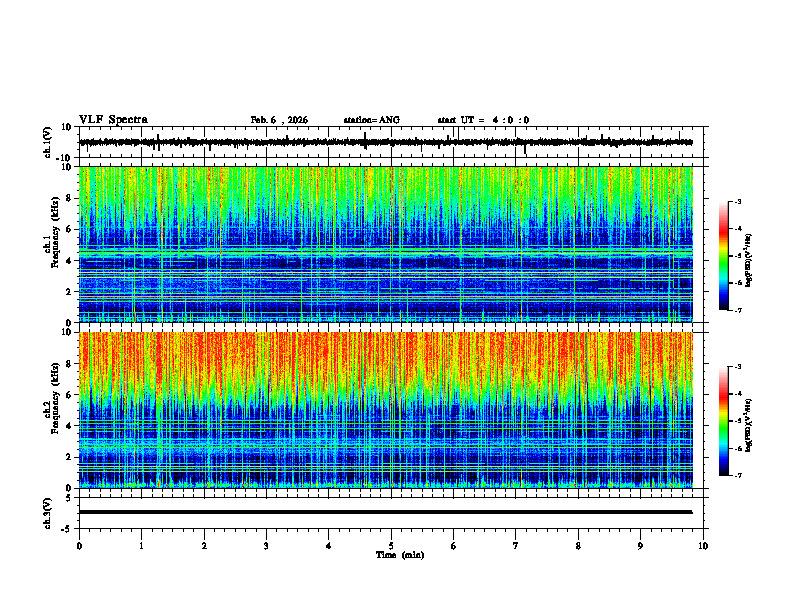Click inside the ch.2 spectrogram panel
The height and width of the screenshot is (612, 792).
(x=385, y=410)
